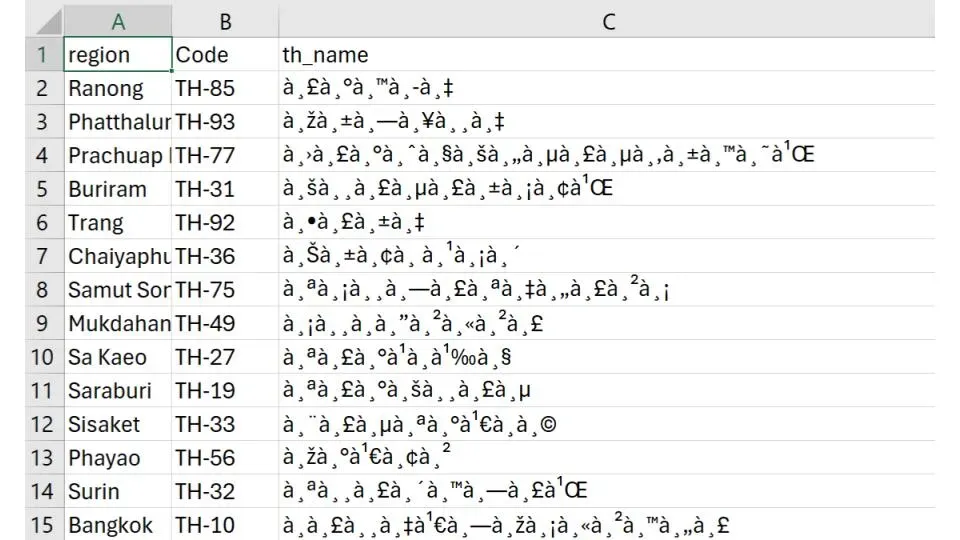Screen dimensions: 960x540
Task: Select row 3 header
Action: [44, 122]
